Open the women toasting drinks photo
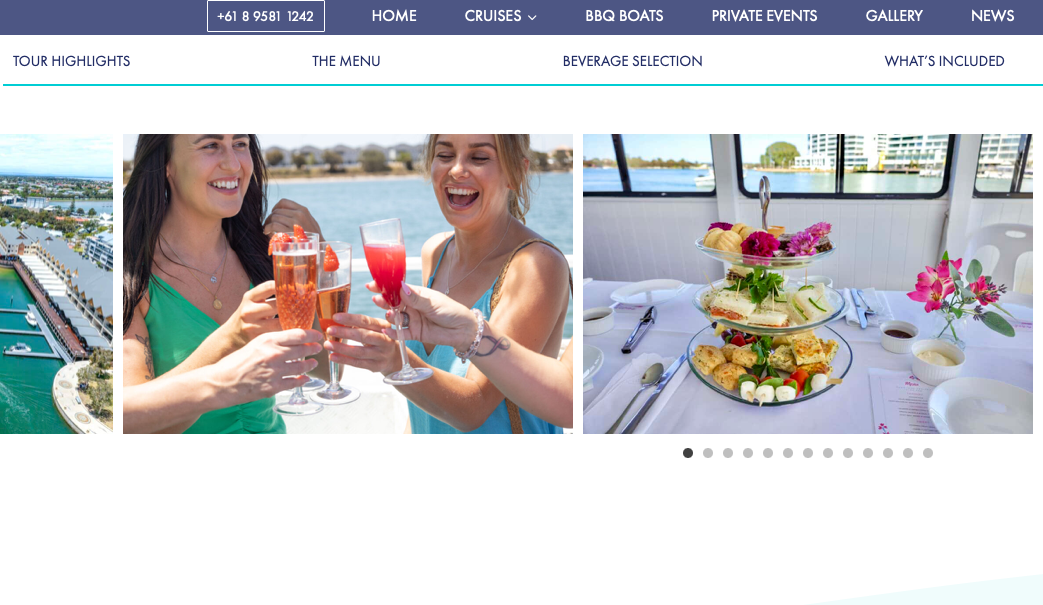Image resolution: width=1043 pixels, height=605 pixels. pyautogui.click(x=348, y=284)
